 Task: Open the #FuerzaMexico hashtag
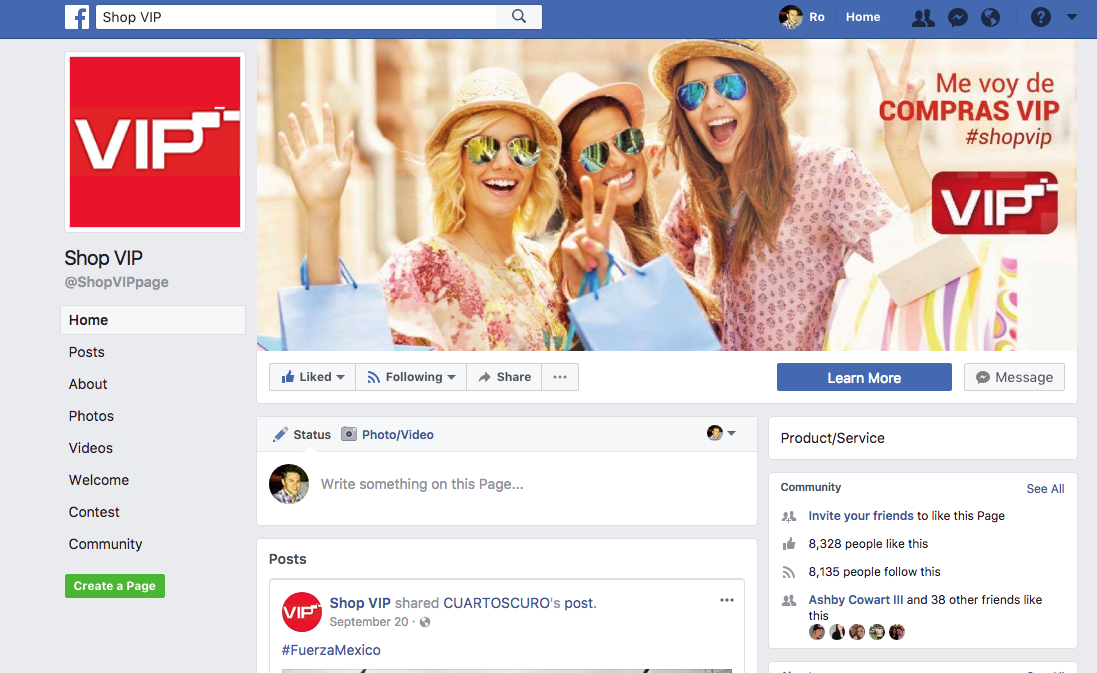[x=331, y=650]
